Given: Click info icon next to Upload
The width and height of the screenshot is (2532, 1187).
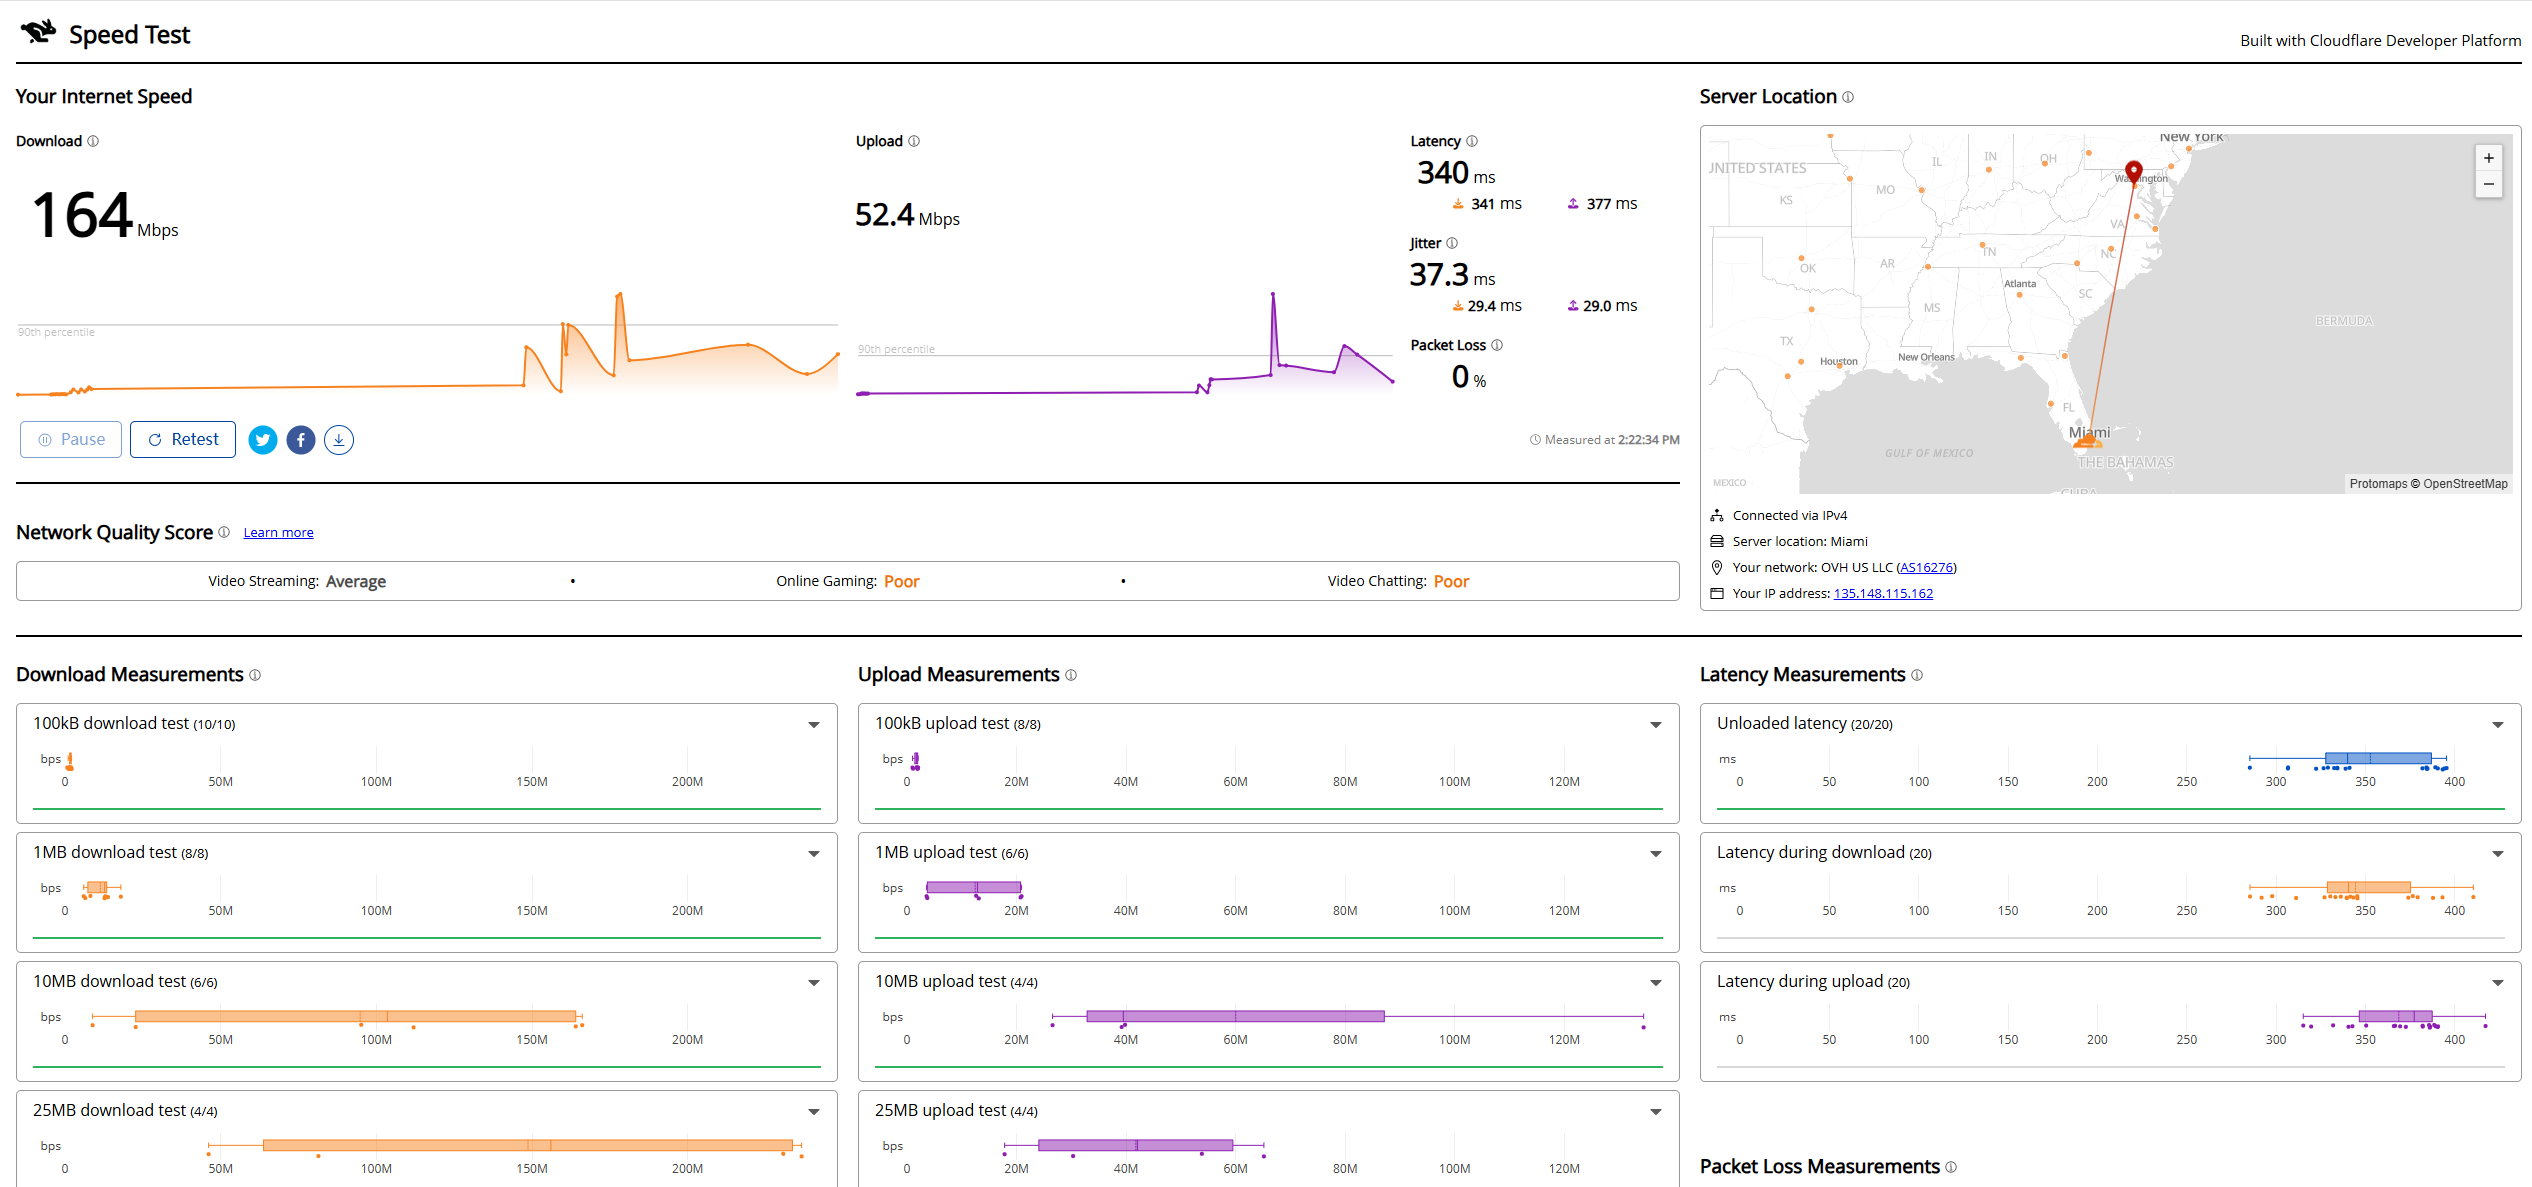Looking at the screenshot, I should [914, 141].
